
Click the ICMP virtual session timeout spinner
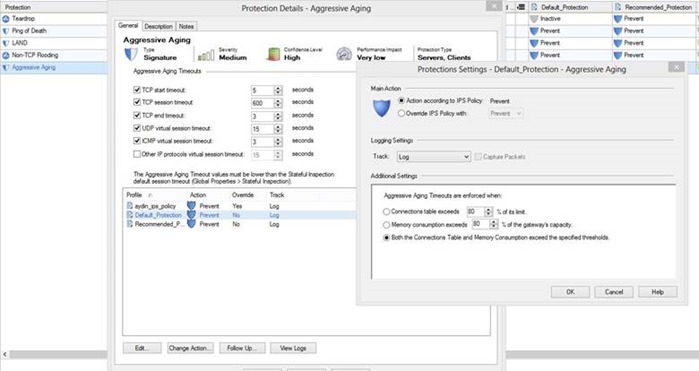point(278,142)
